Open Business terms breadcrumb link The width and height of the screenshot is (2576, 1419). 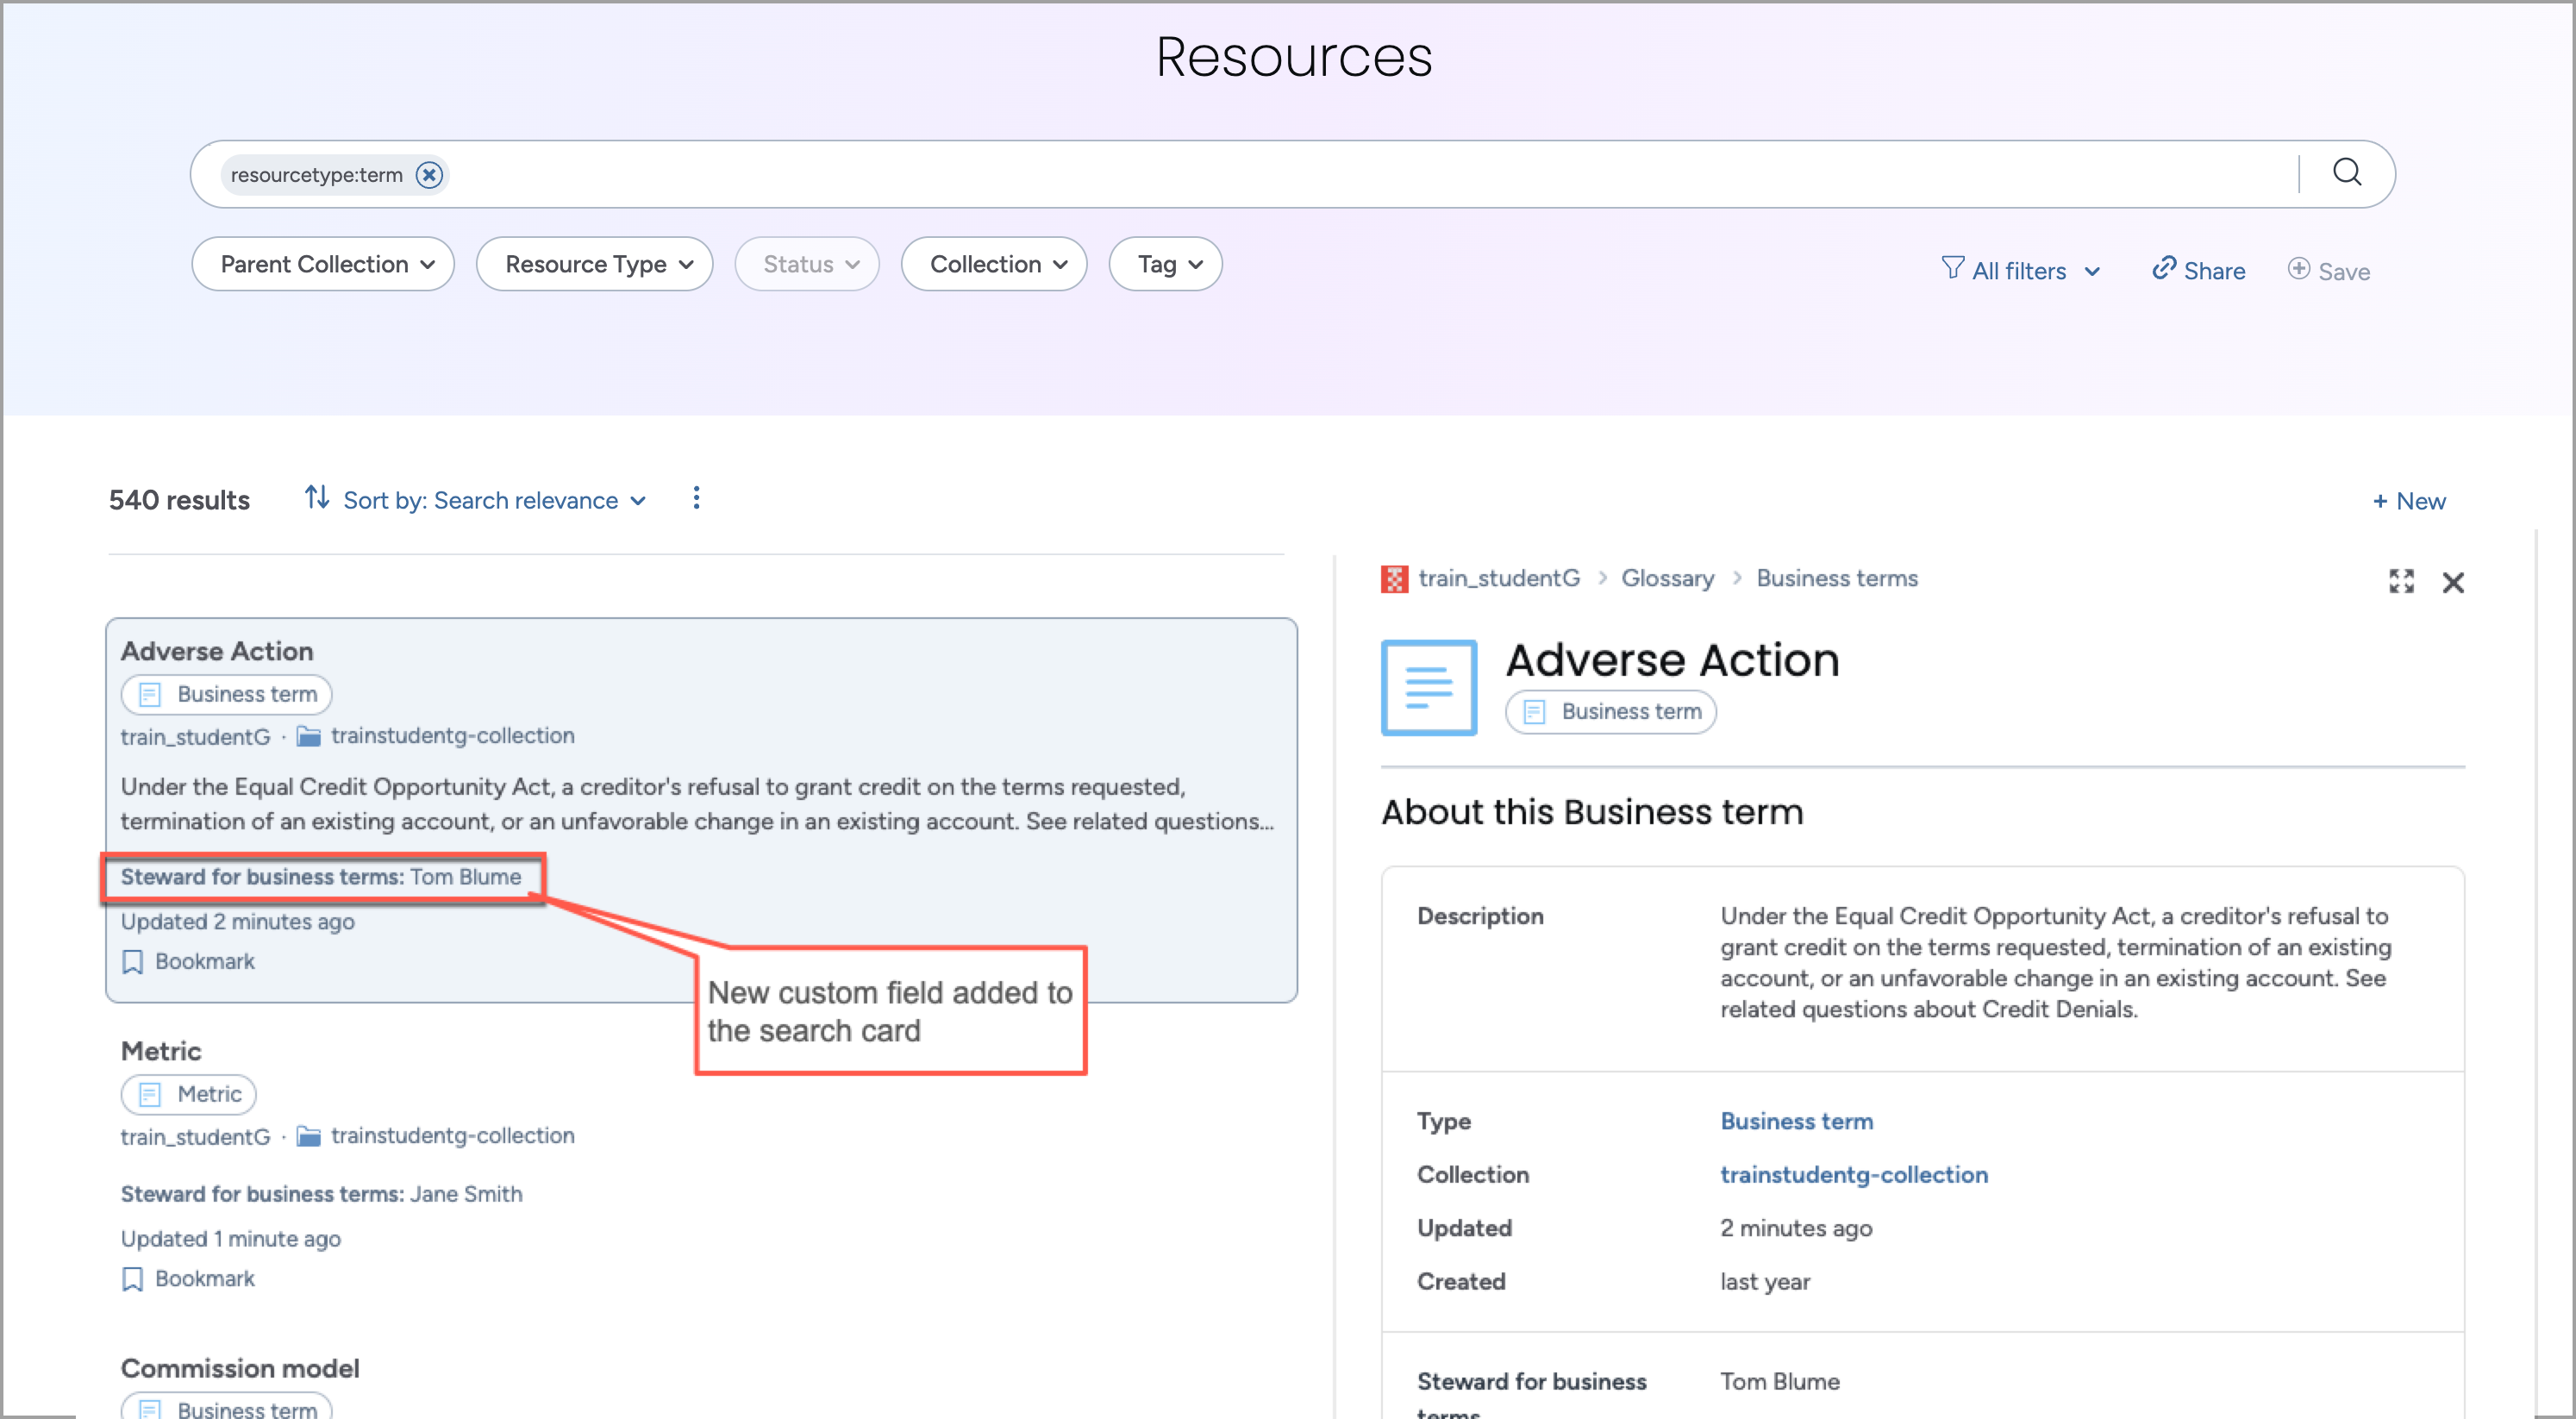point(1836,578)
